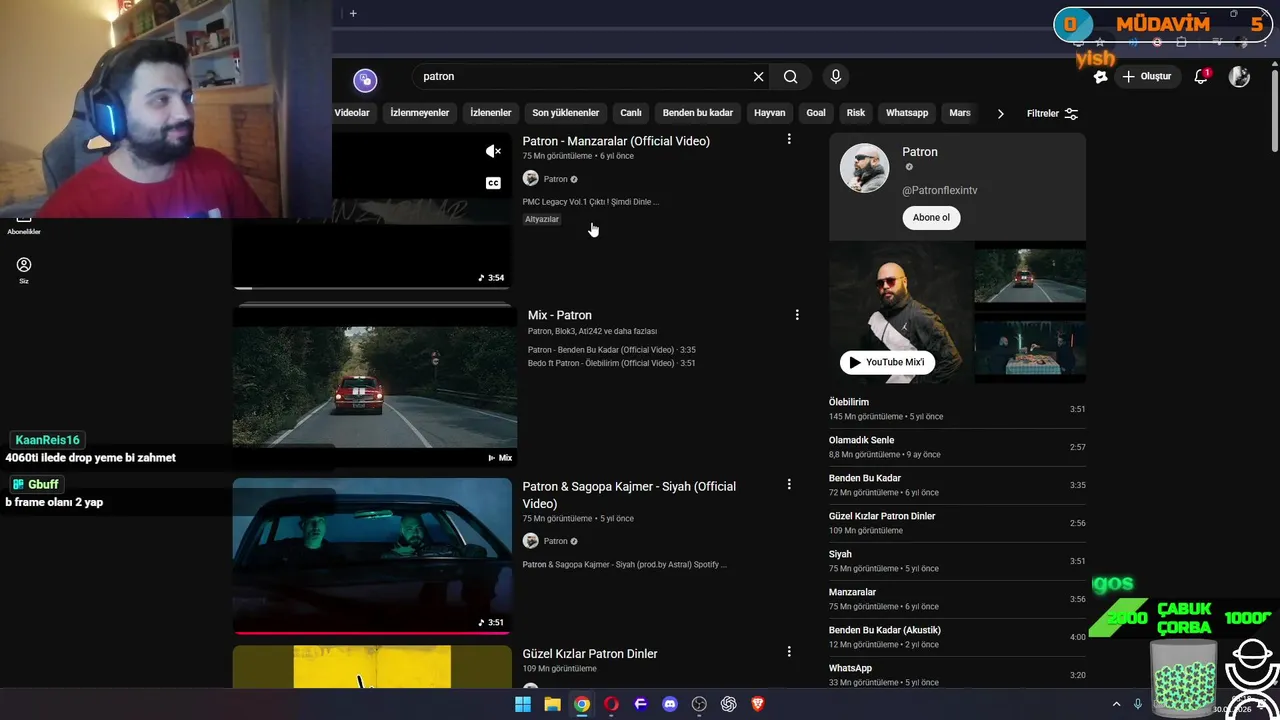The height and width of the screenshot is (720, 1280).
Task: Open Discord from the taskbar
Action: tap(670, 704)
